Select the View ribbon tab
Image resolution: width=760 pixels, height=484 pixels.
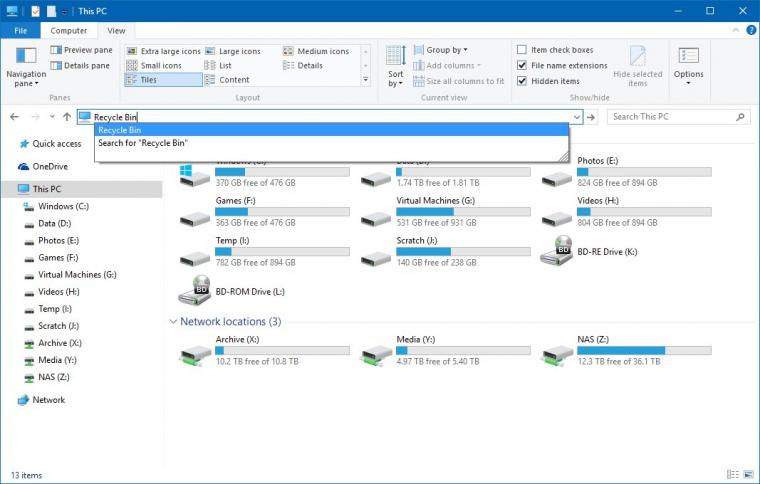coord(116,31)
